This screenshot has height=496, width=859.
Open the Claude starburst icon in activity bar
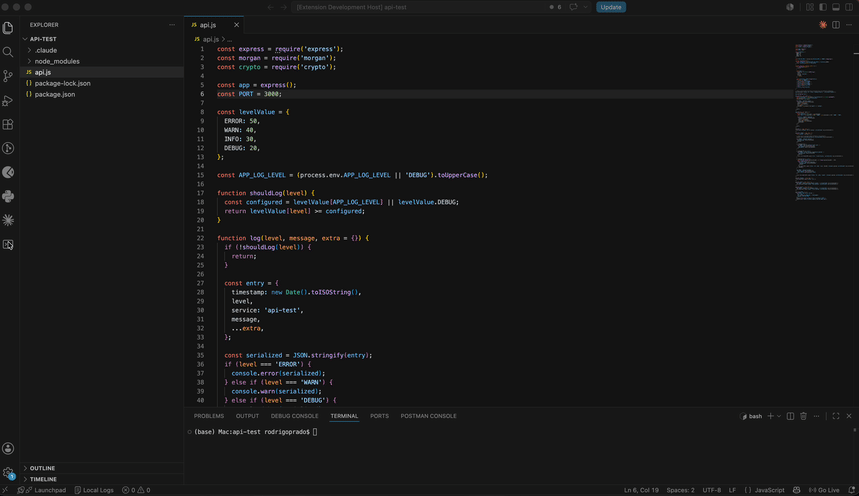coord(8,220)
